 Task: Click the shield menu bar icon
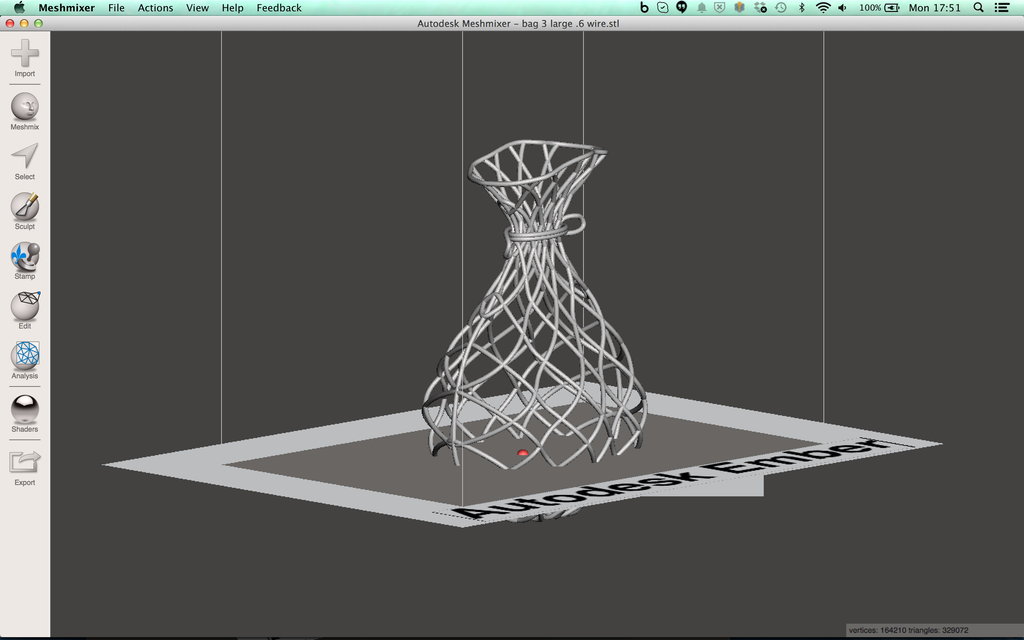720,8
